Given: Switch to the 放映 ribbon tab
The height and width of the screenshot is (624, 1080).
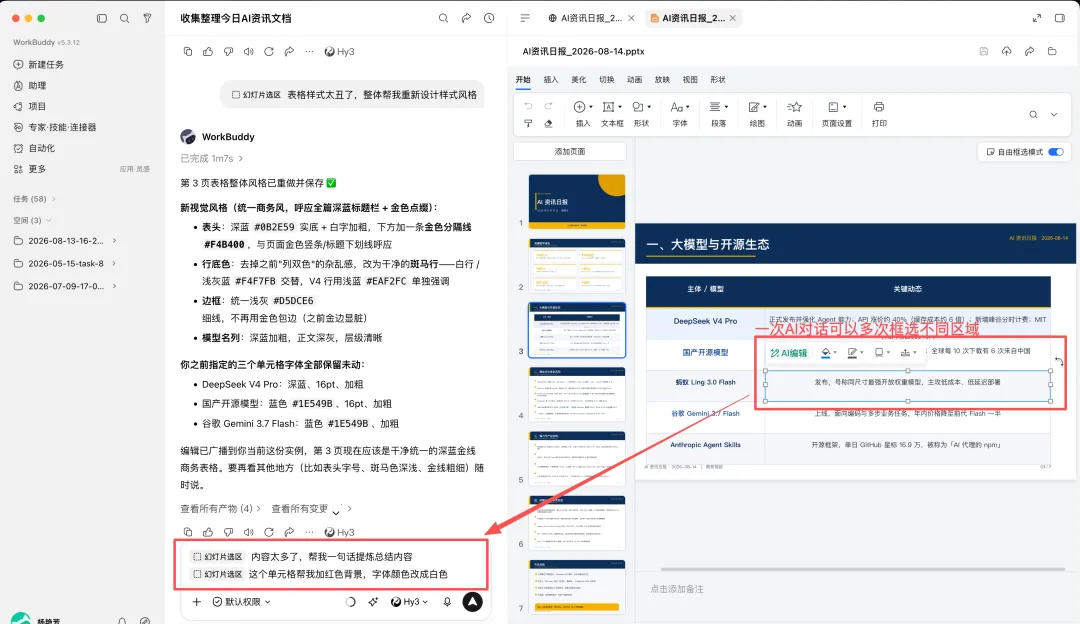Looking at the screenshot, I should (x=662, y=80).
